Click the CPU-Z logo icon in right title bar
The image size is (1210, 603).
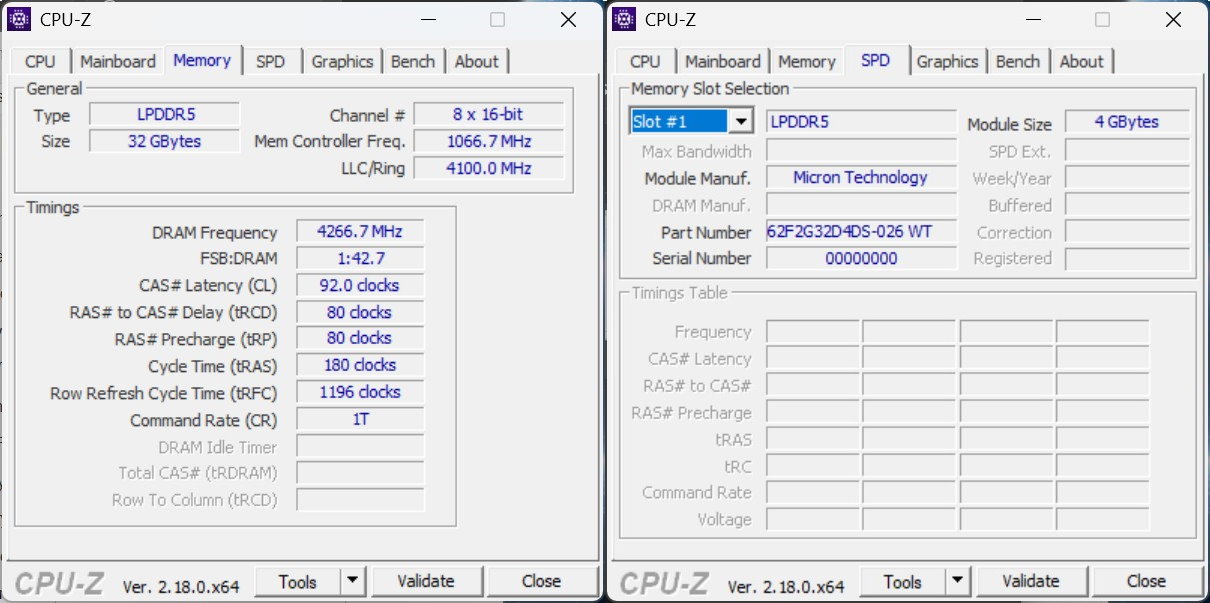625,19
